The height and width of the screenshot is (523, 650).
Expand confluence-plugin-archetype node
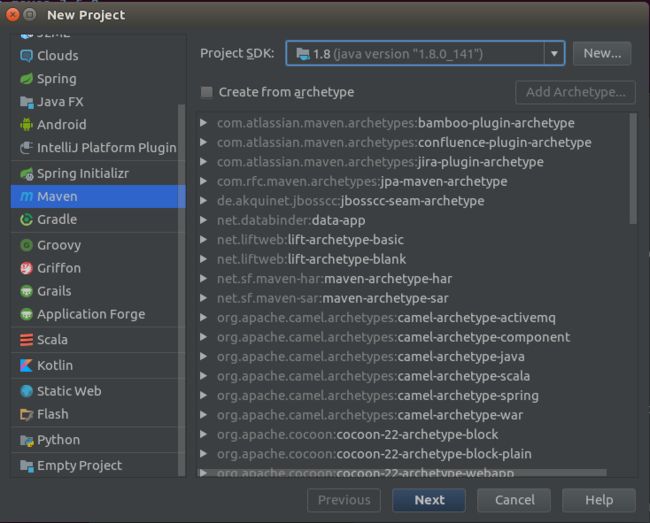tap(203, 142)
